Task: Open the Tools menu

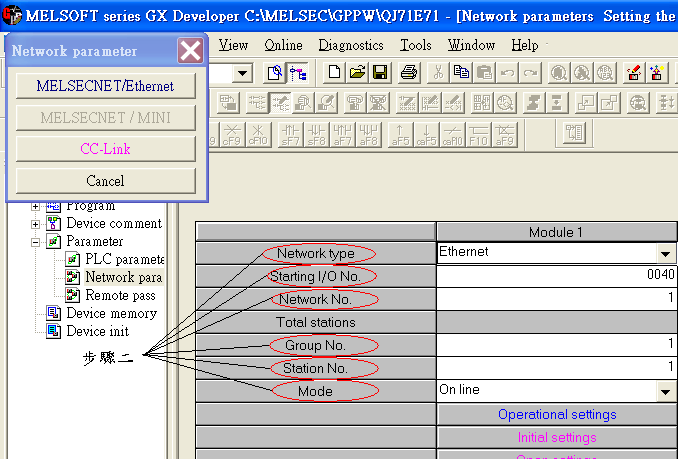Action: (x=416, y=45)
